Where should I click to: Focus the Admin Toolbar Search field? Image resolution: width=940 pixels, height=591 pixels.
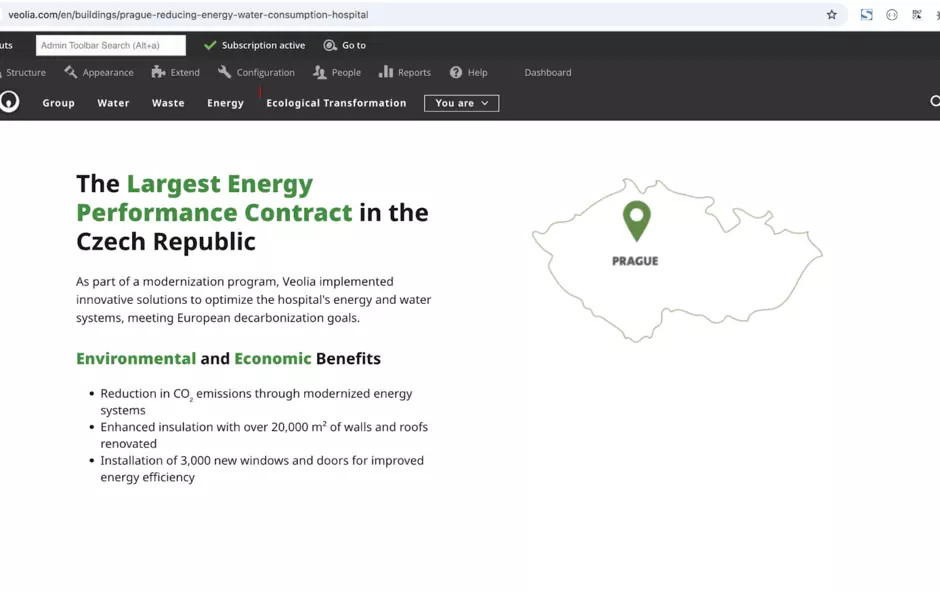click(110, 45)
